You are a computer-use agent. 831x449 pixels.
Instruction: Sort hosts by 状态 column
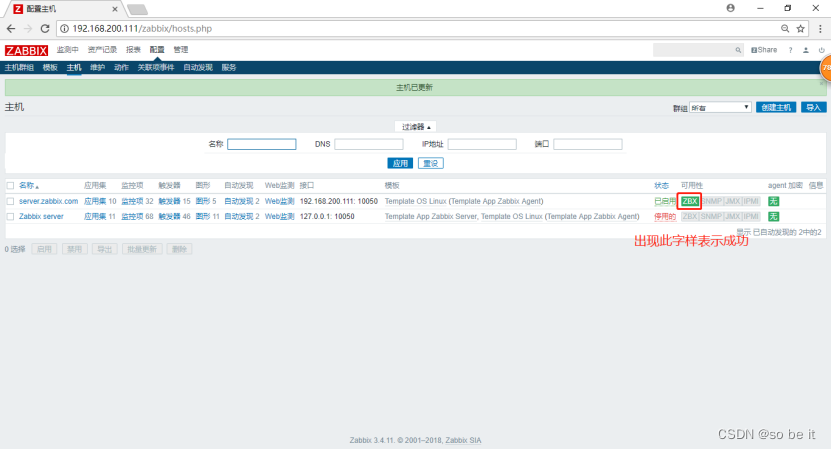661,186
